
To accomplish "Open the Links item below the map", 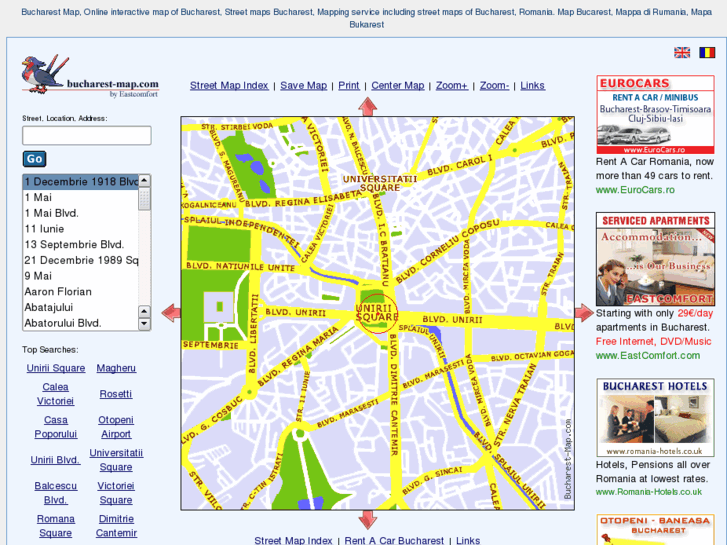I will coord(468,541).
